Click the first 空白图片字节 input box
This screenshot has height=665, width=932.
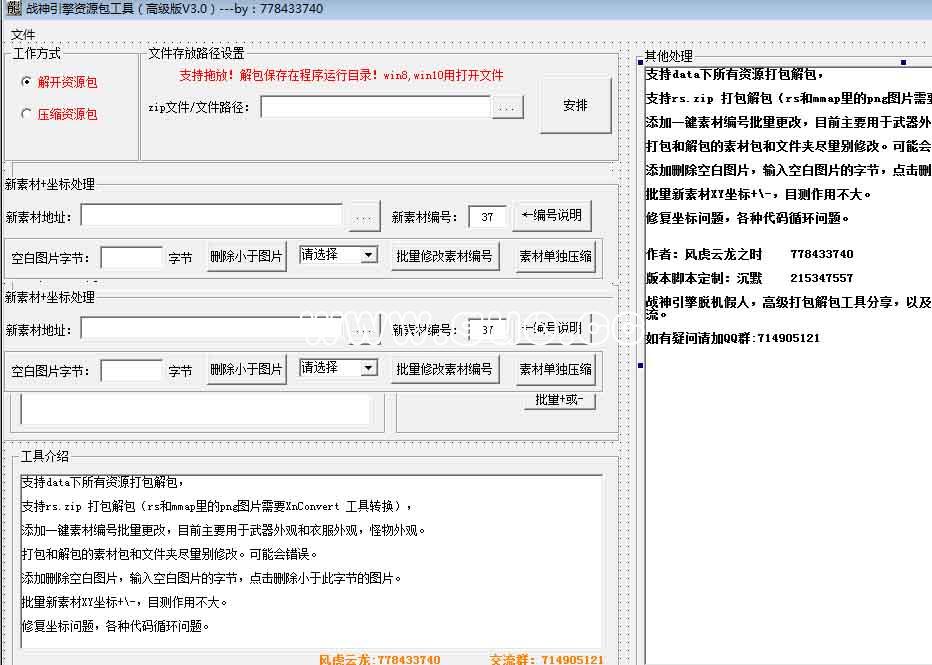(x=131, y=258)
